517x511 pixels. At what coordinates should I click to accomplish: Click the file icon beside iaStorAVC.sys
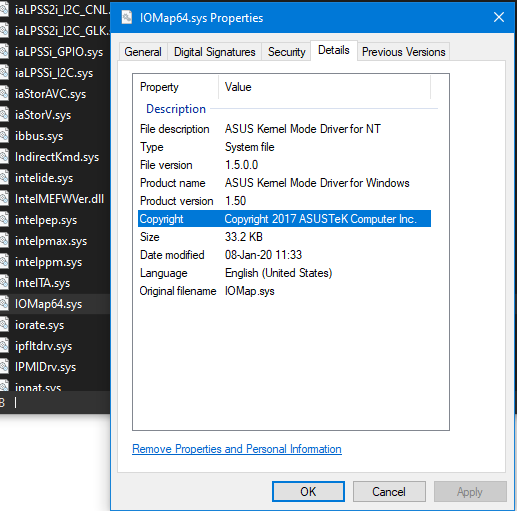[4, 94]
